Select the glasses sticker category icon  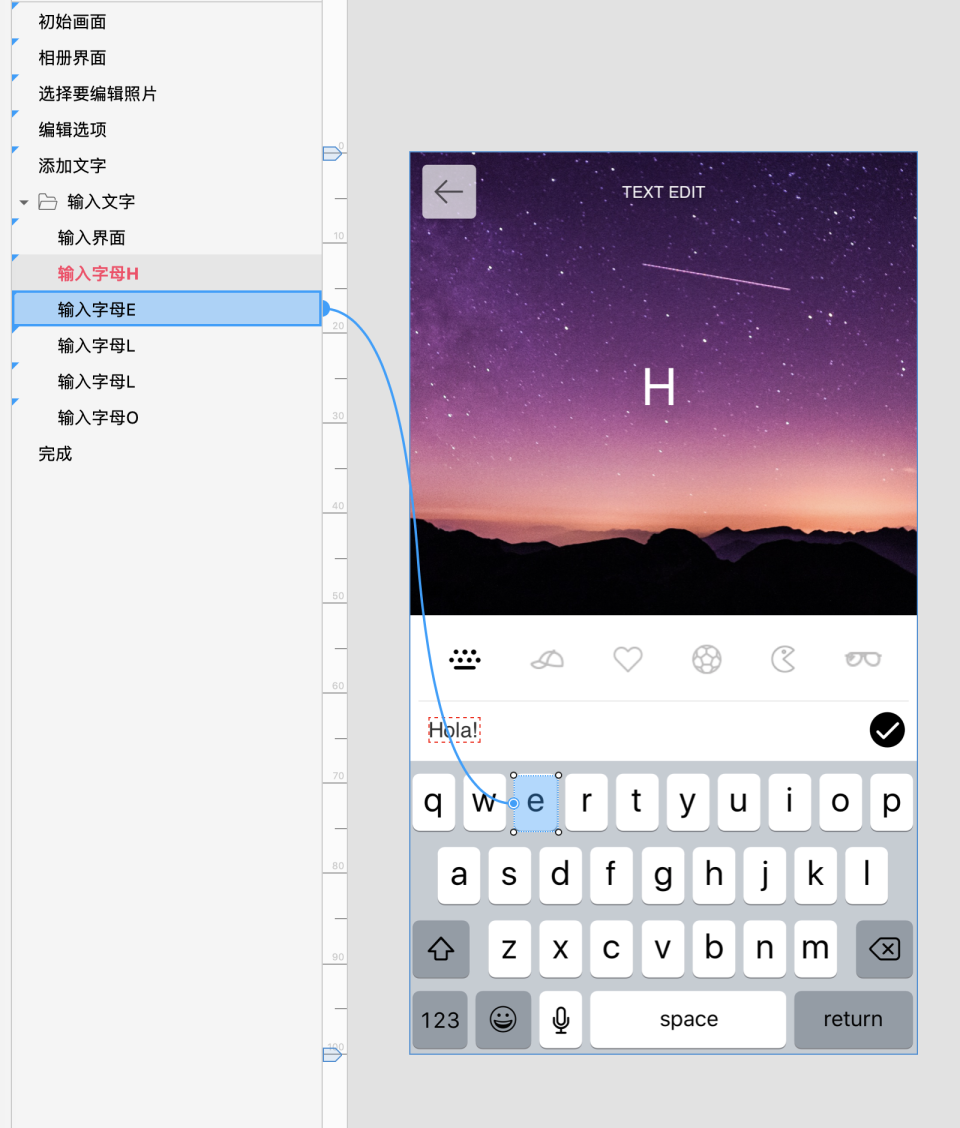863,659
